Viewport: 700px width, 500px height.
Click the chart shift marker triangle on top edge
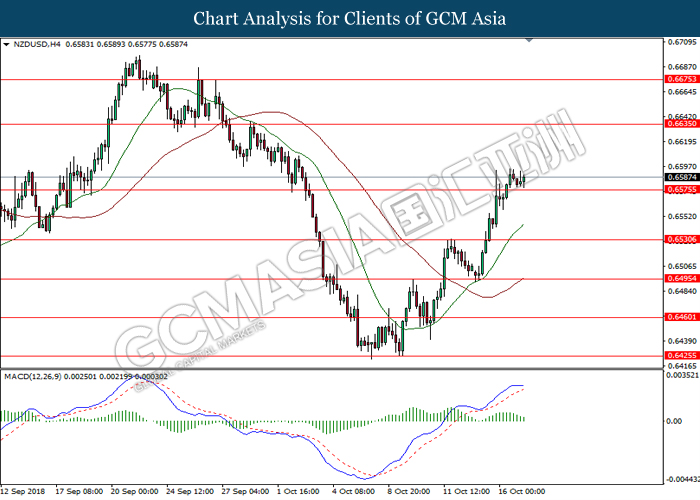[529, 41]
